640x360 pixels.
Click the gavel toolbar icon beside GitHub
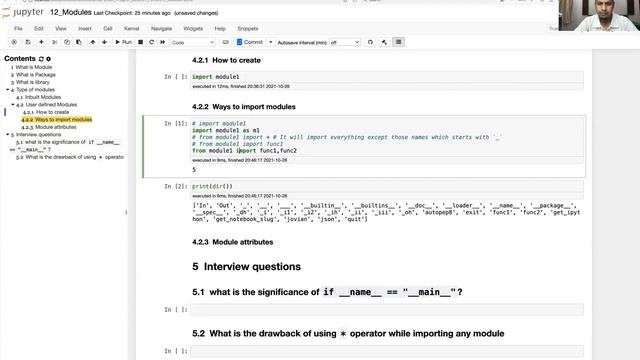pos(384,42)
